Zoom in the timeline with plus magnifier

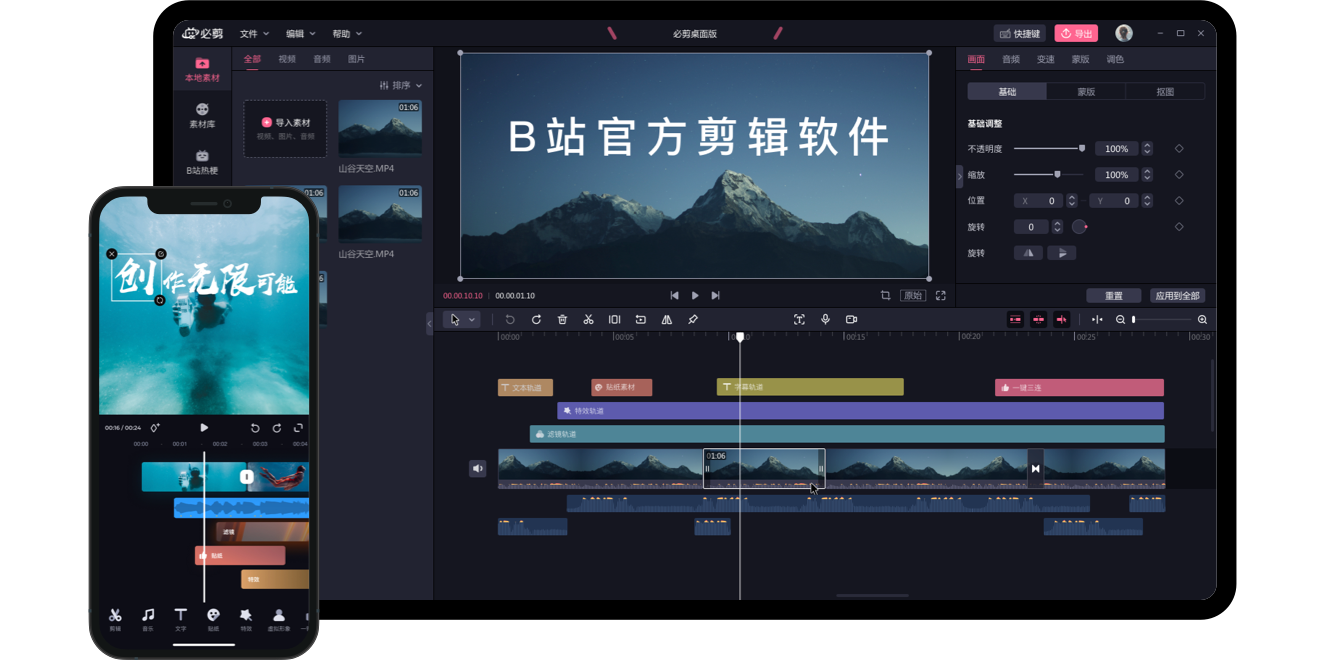1202,320
